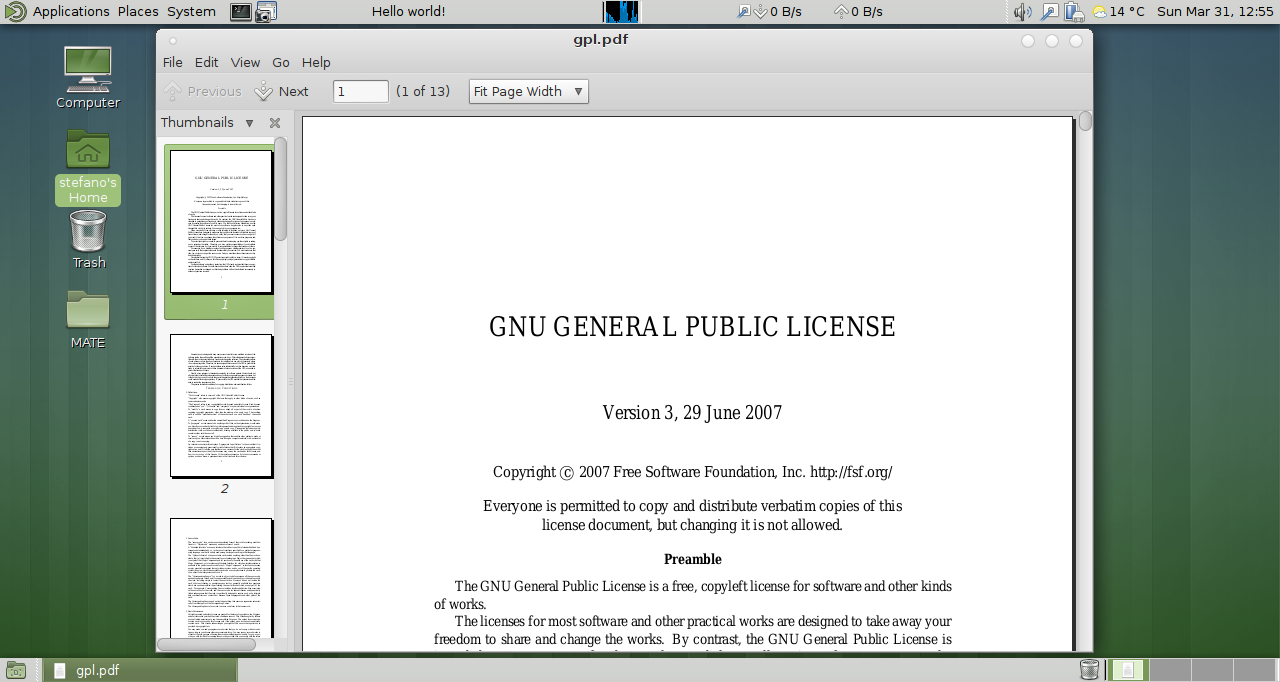Select the page 2 thumbnail
The height and width of the screenshot is (682, 1280).
pyautogui.click(x=221, y=406)
